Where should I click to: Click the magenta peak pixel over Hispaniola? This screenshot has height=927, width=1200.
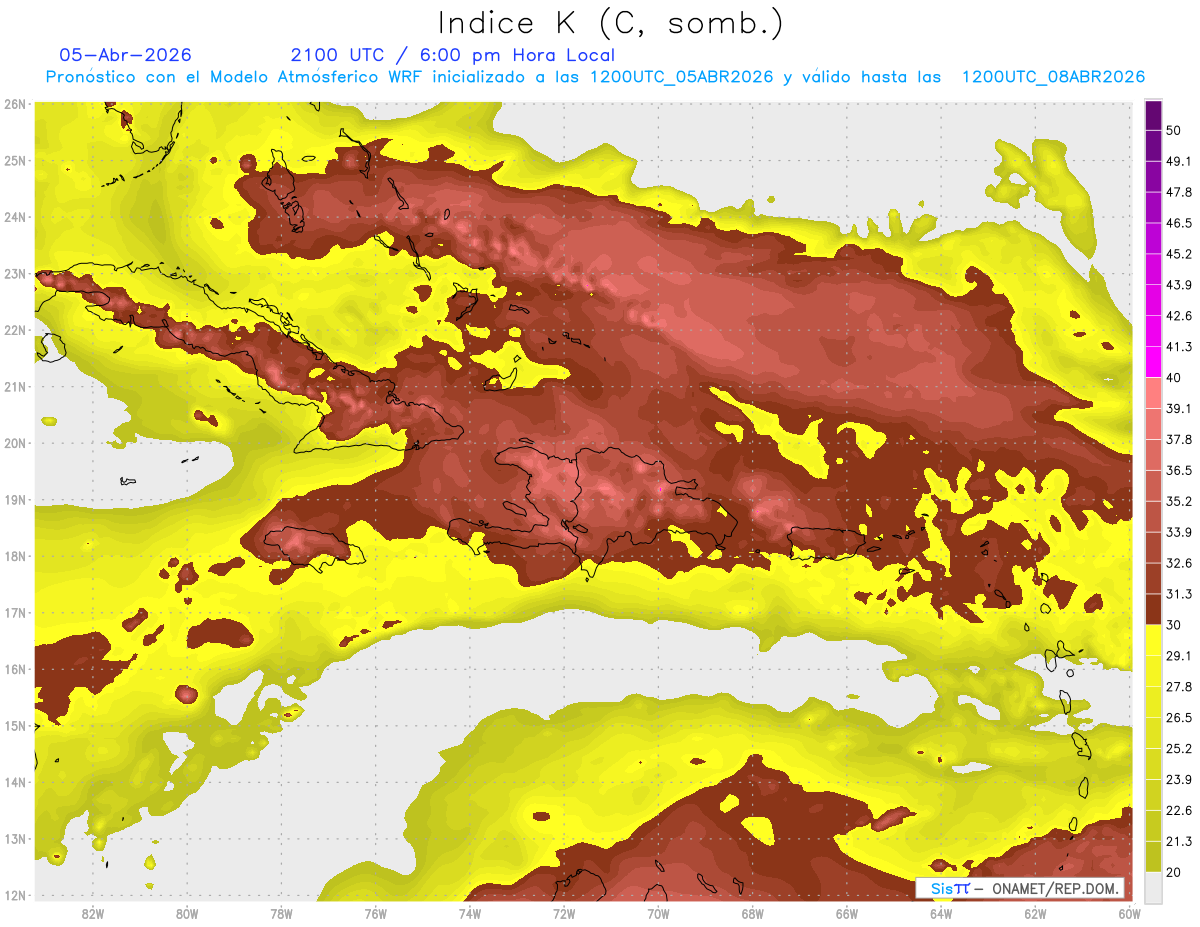click(660, 489)
